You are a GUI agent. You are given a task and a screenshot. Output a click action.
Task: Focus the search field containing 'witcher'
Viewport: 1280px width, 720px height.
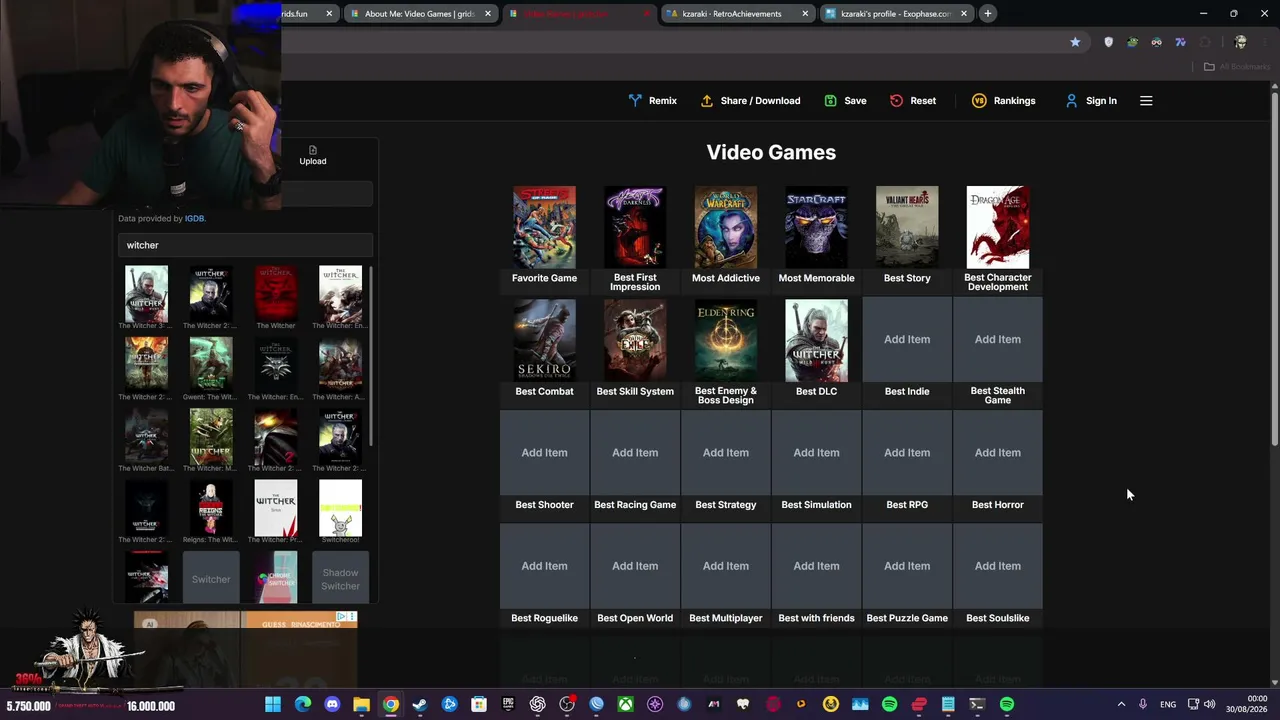pyautogui.click(x=245, y=245)
